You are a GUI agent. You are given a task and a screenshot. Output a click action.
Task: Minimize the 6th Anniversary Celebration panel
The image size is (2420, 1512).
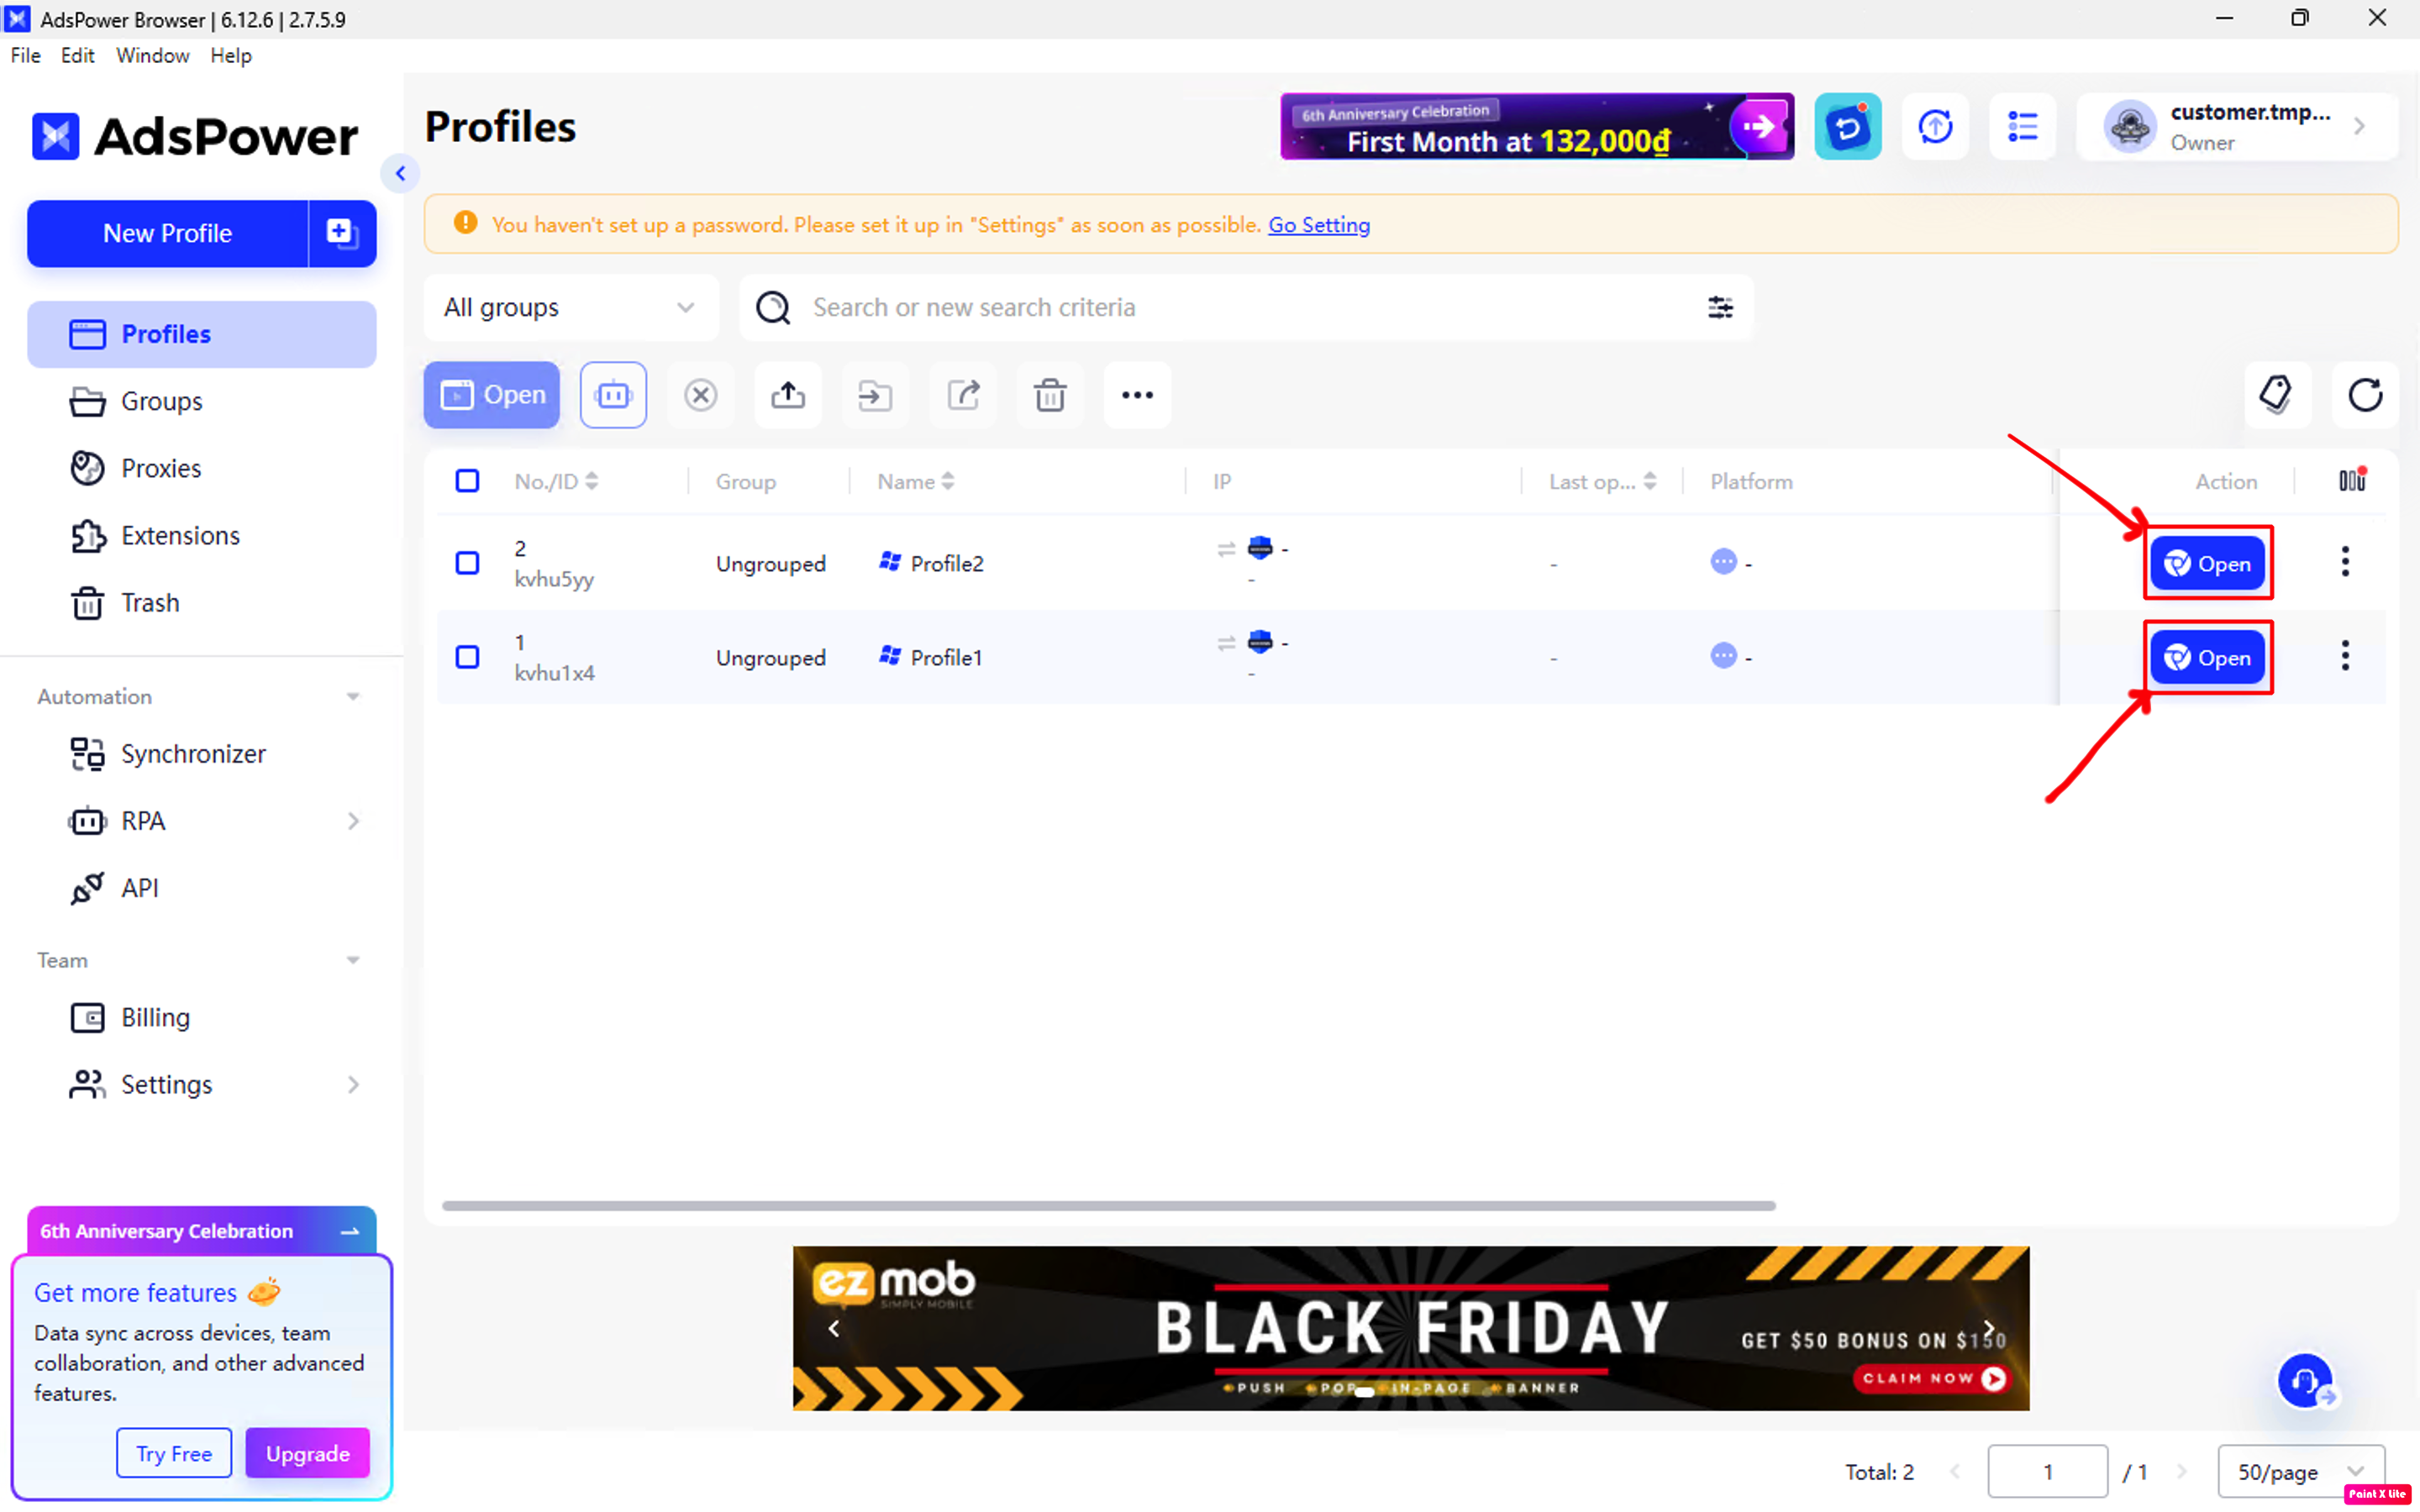(350, 1231)
